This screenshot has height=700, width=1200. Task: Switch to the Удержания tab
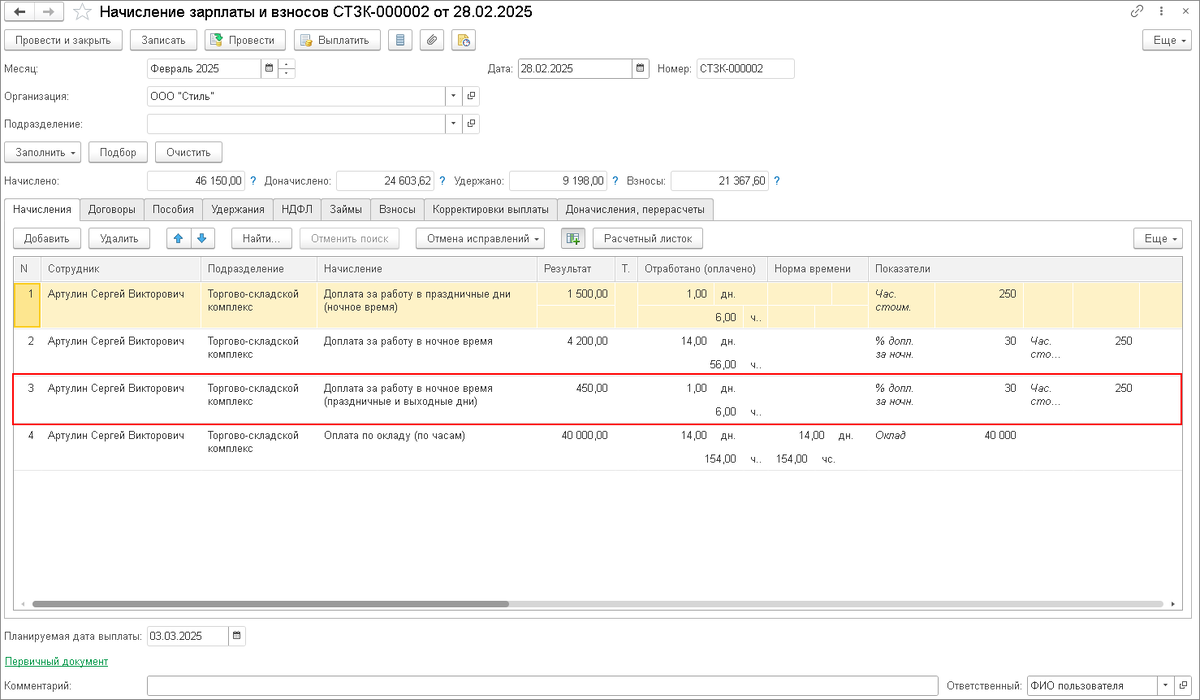click(238, 210)
